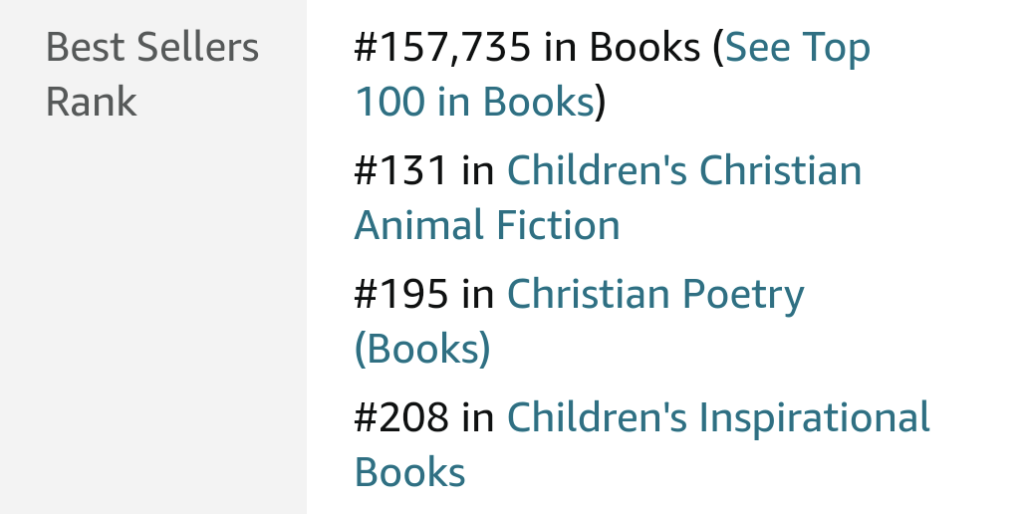Click "Books" below Children's Inspirational

pyautogui.click(x=410, y=472)
